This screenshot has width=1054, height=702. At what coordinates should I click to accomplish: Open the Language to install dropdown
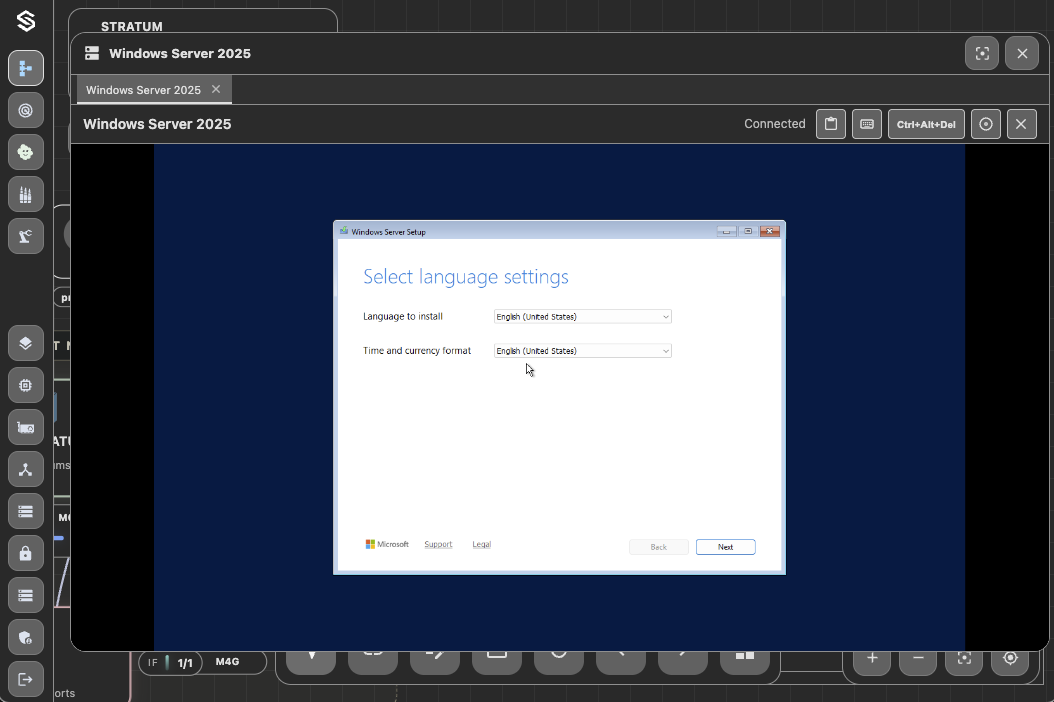tap(583, 317)
